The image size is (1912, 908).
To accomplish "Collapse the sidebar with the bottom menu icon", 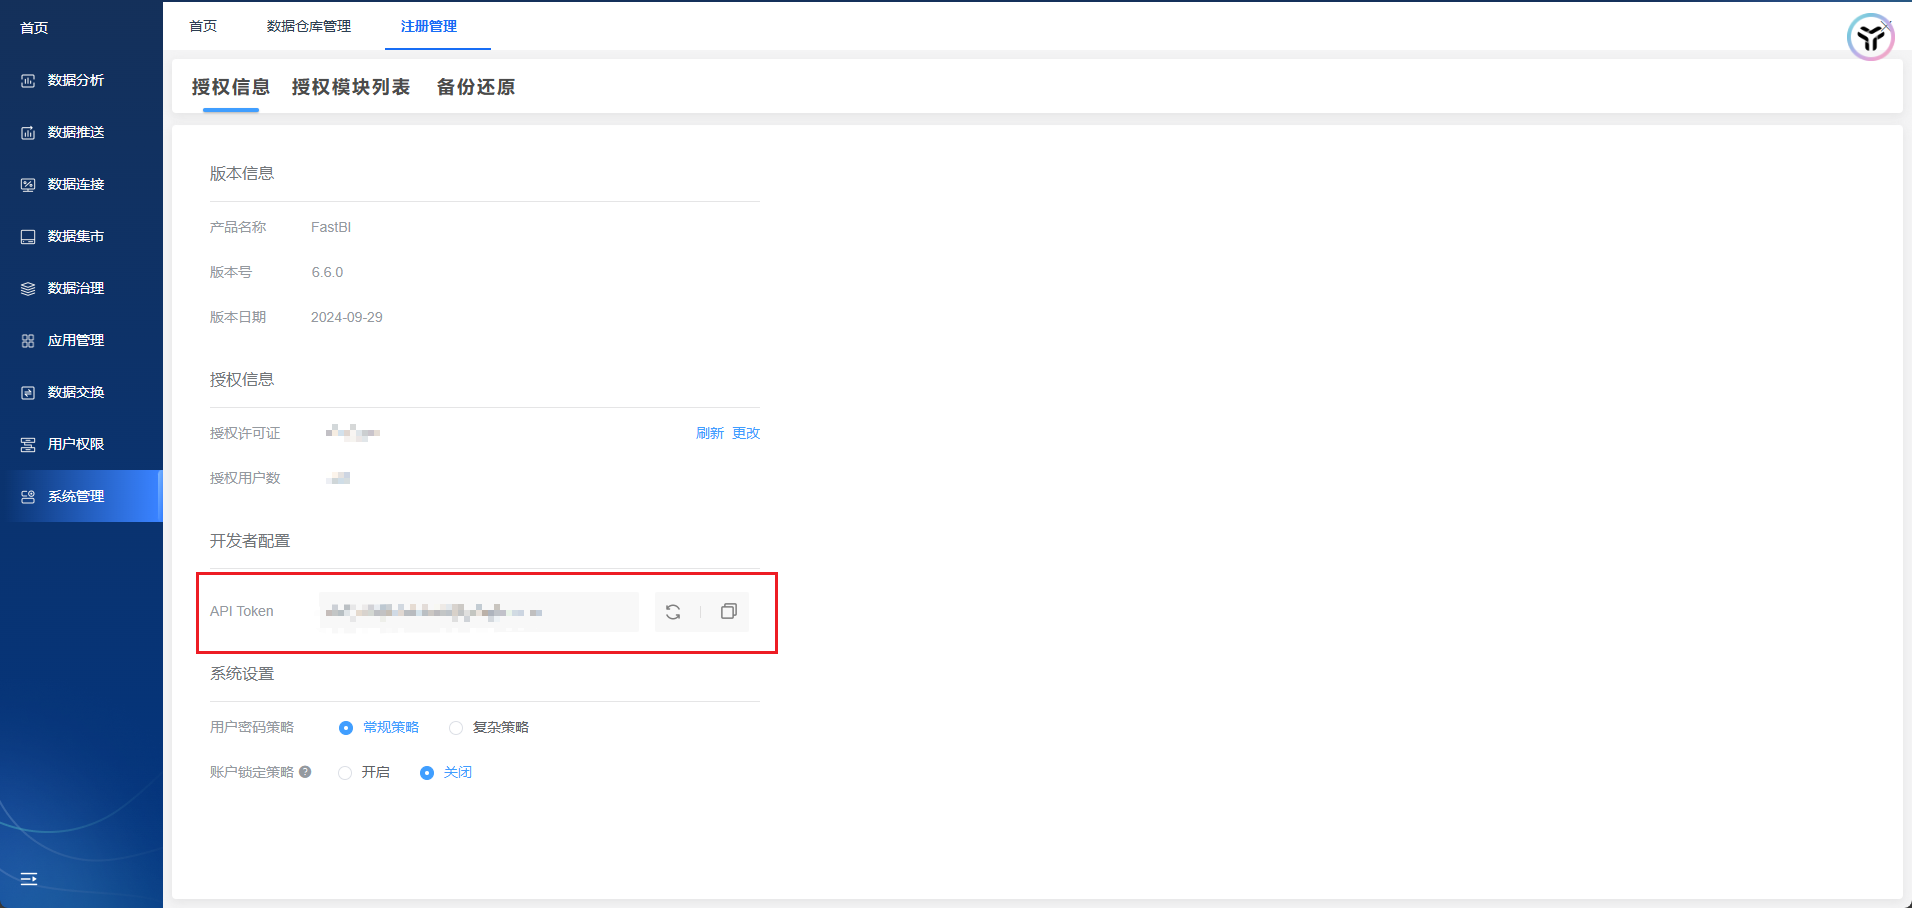I will pos(29,879).
